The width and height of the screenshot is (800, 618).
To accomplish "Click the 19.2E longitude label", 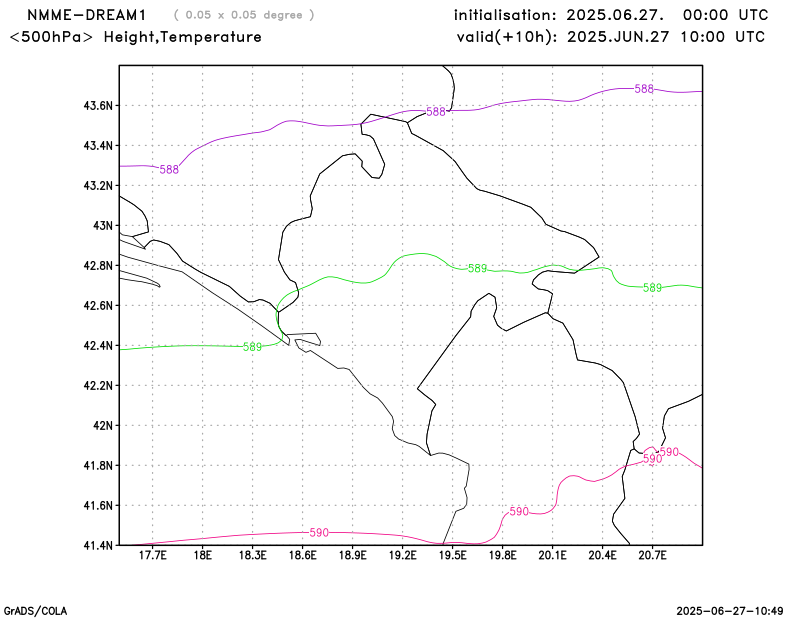I will 403,555.
